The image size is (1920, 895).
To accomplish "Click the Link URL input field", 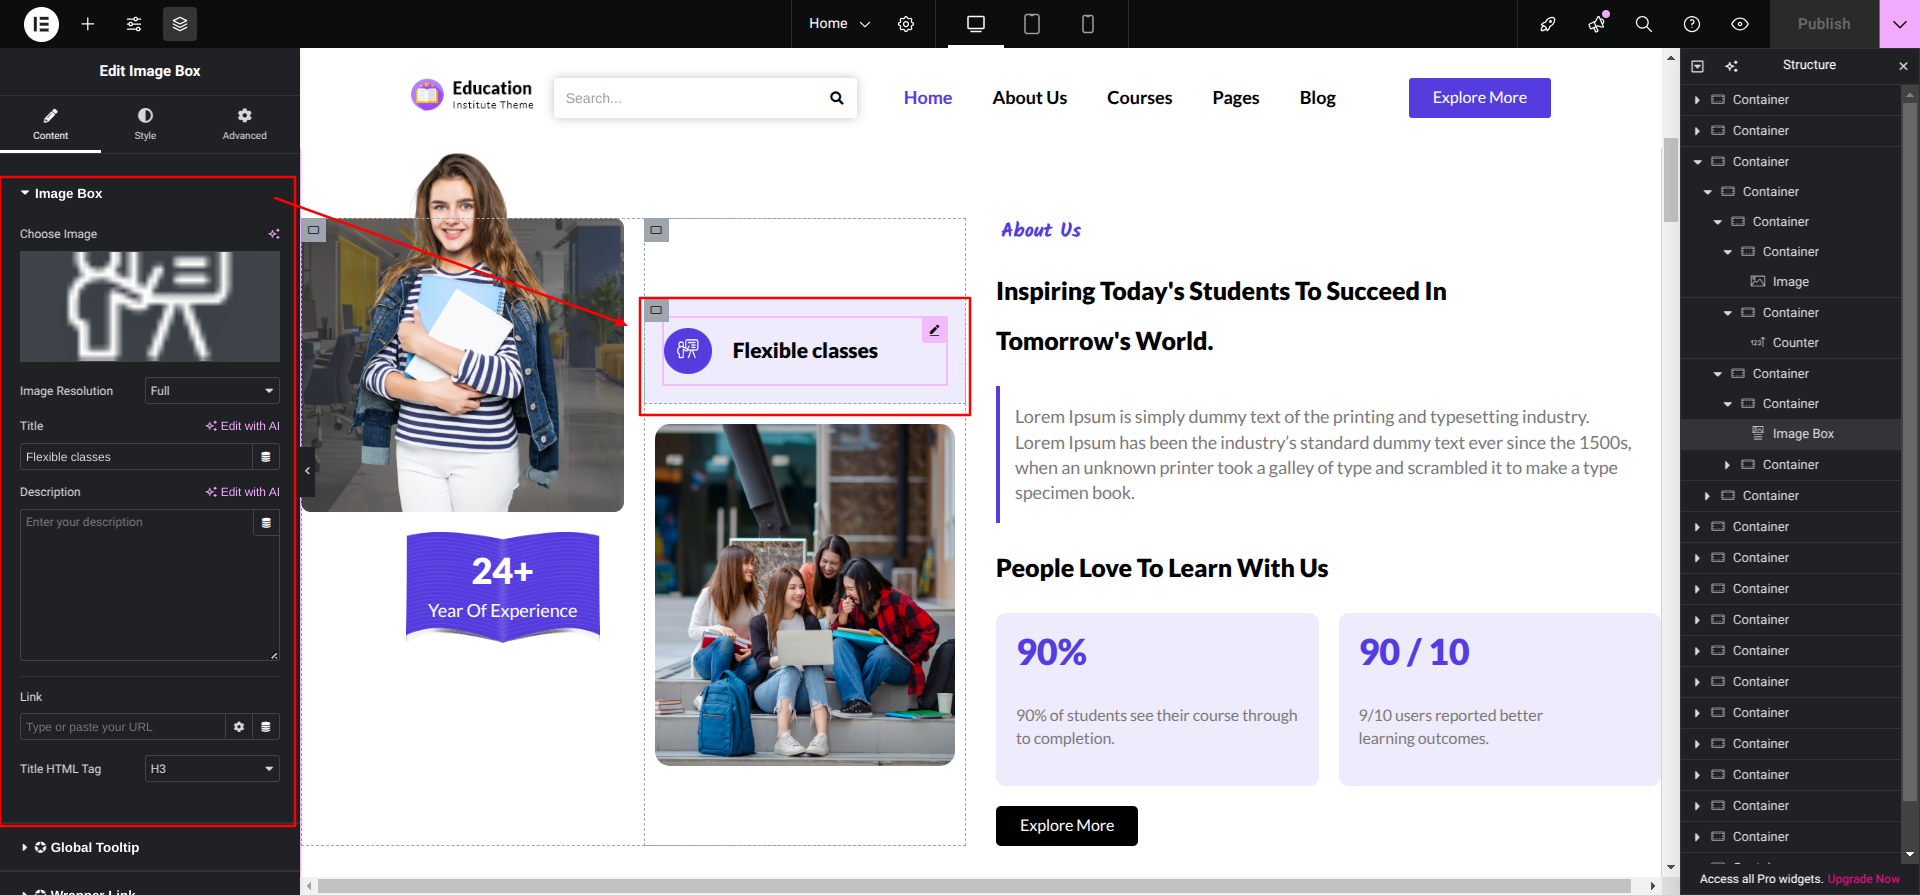I will pyautogui.click(x=122, y=727).
